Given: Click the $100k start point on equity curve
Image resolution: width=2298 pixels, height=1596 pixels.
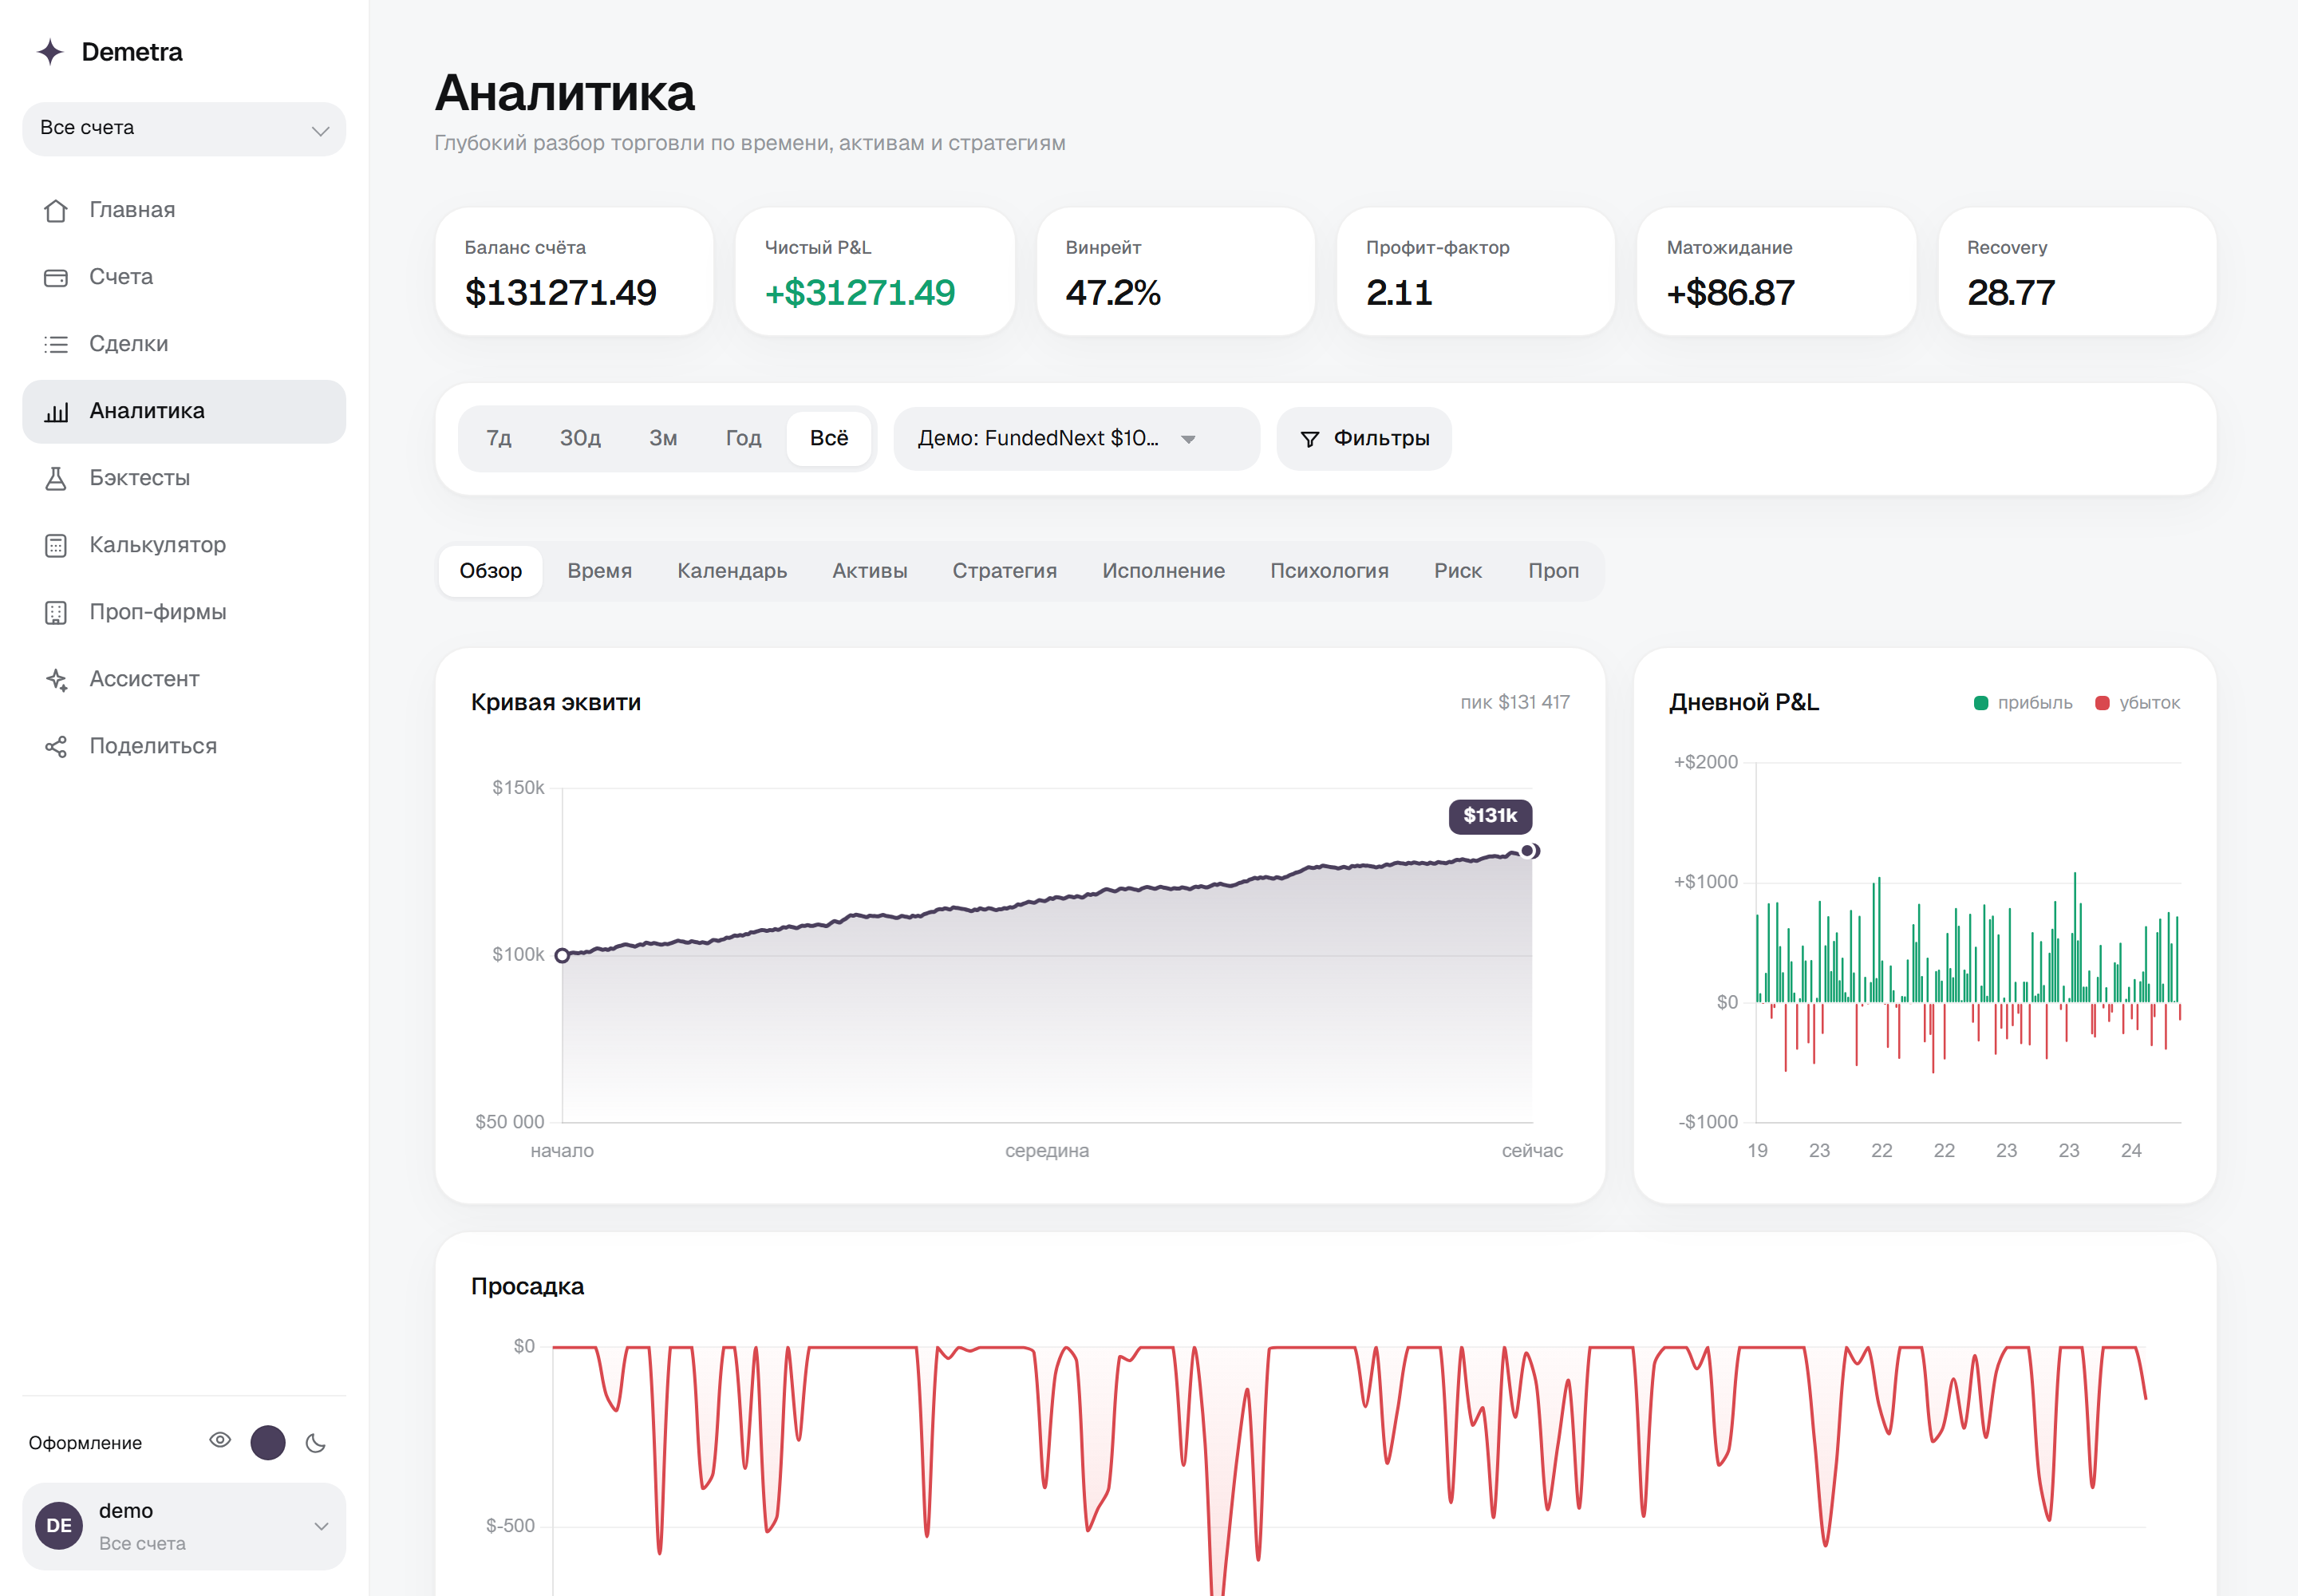Looking at the screenshot, I should 562,955.
